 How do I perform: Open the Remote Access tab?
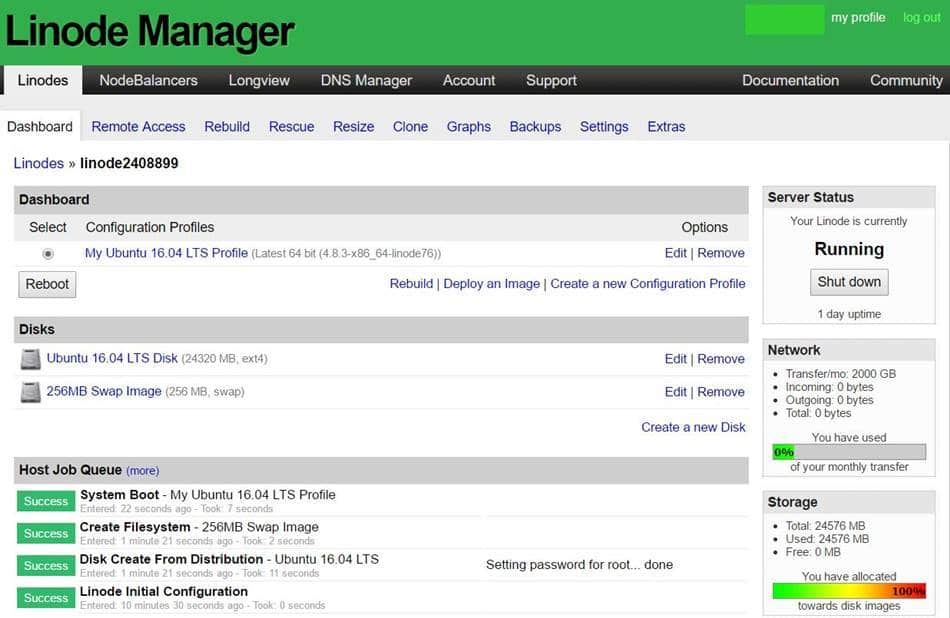(138, 127)
